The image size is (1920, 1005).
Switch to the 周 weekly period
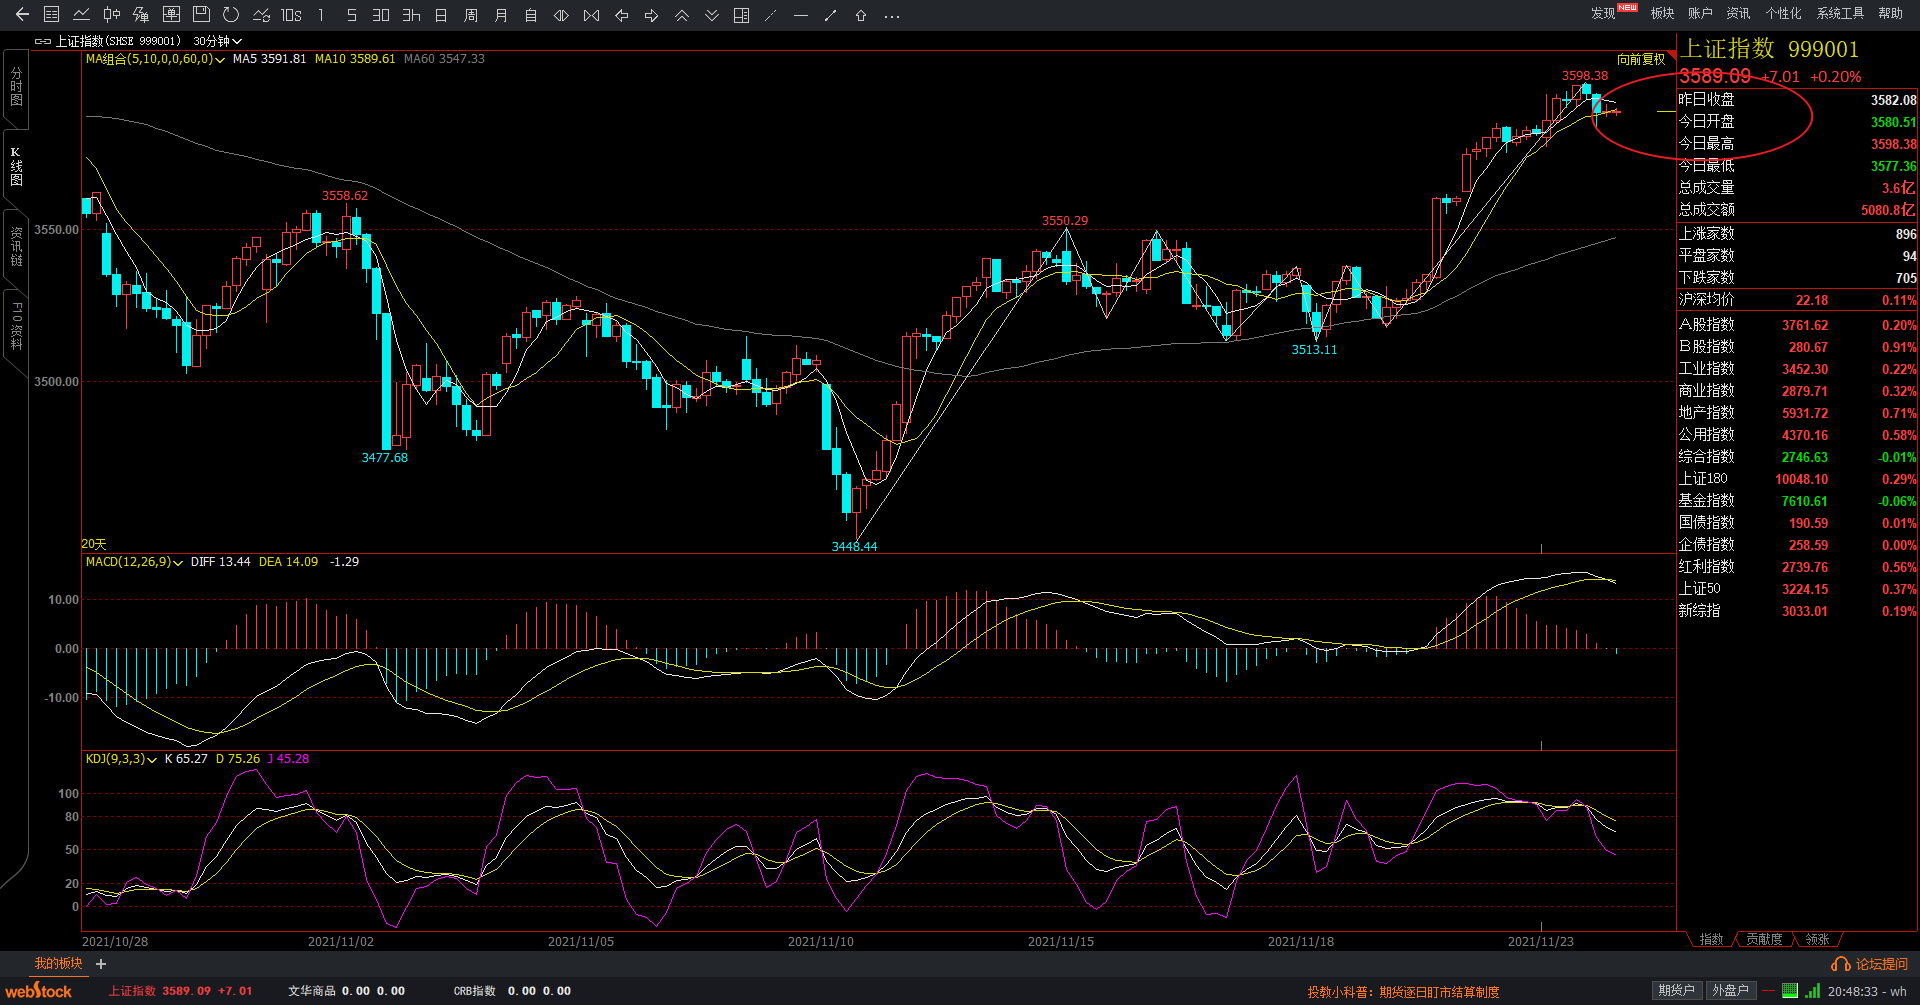471,15
